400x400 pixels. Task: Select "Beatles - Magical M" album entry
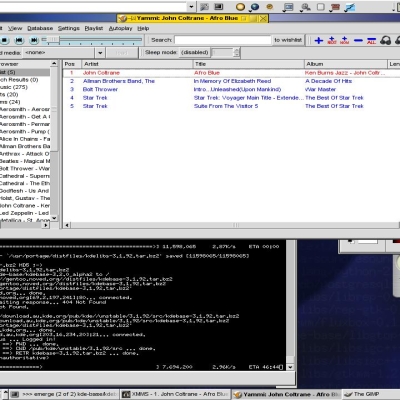(25, 161)
